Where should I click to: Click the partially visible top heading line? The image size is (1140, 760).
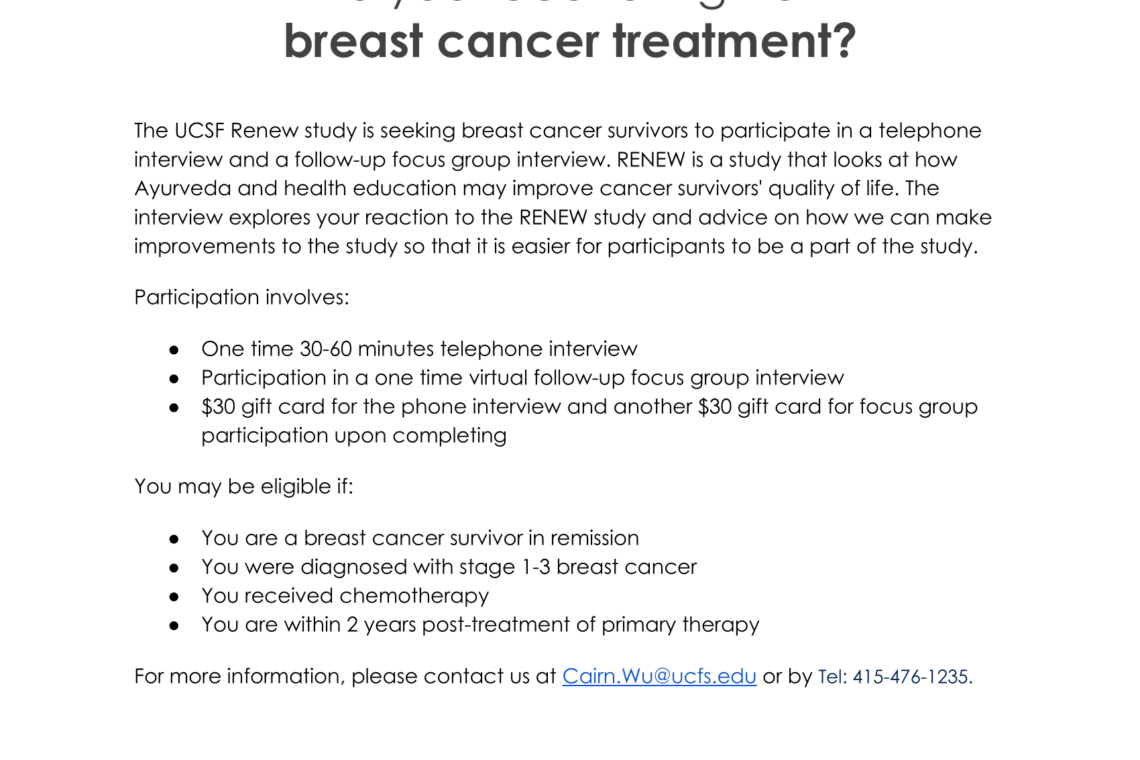pos(569,5)
